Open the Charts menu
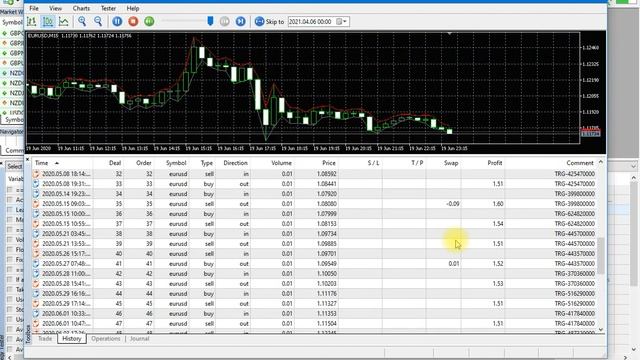 [81, 8]
